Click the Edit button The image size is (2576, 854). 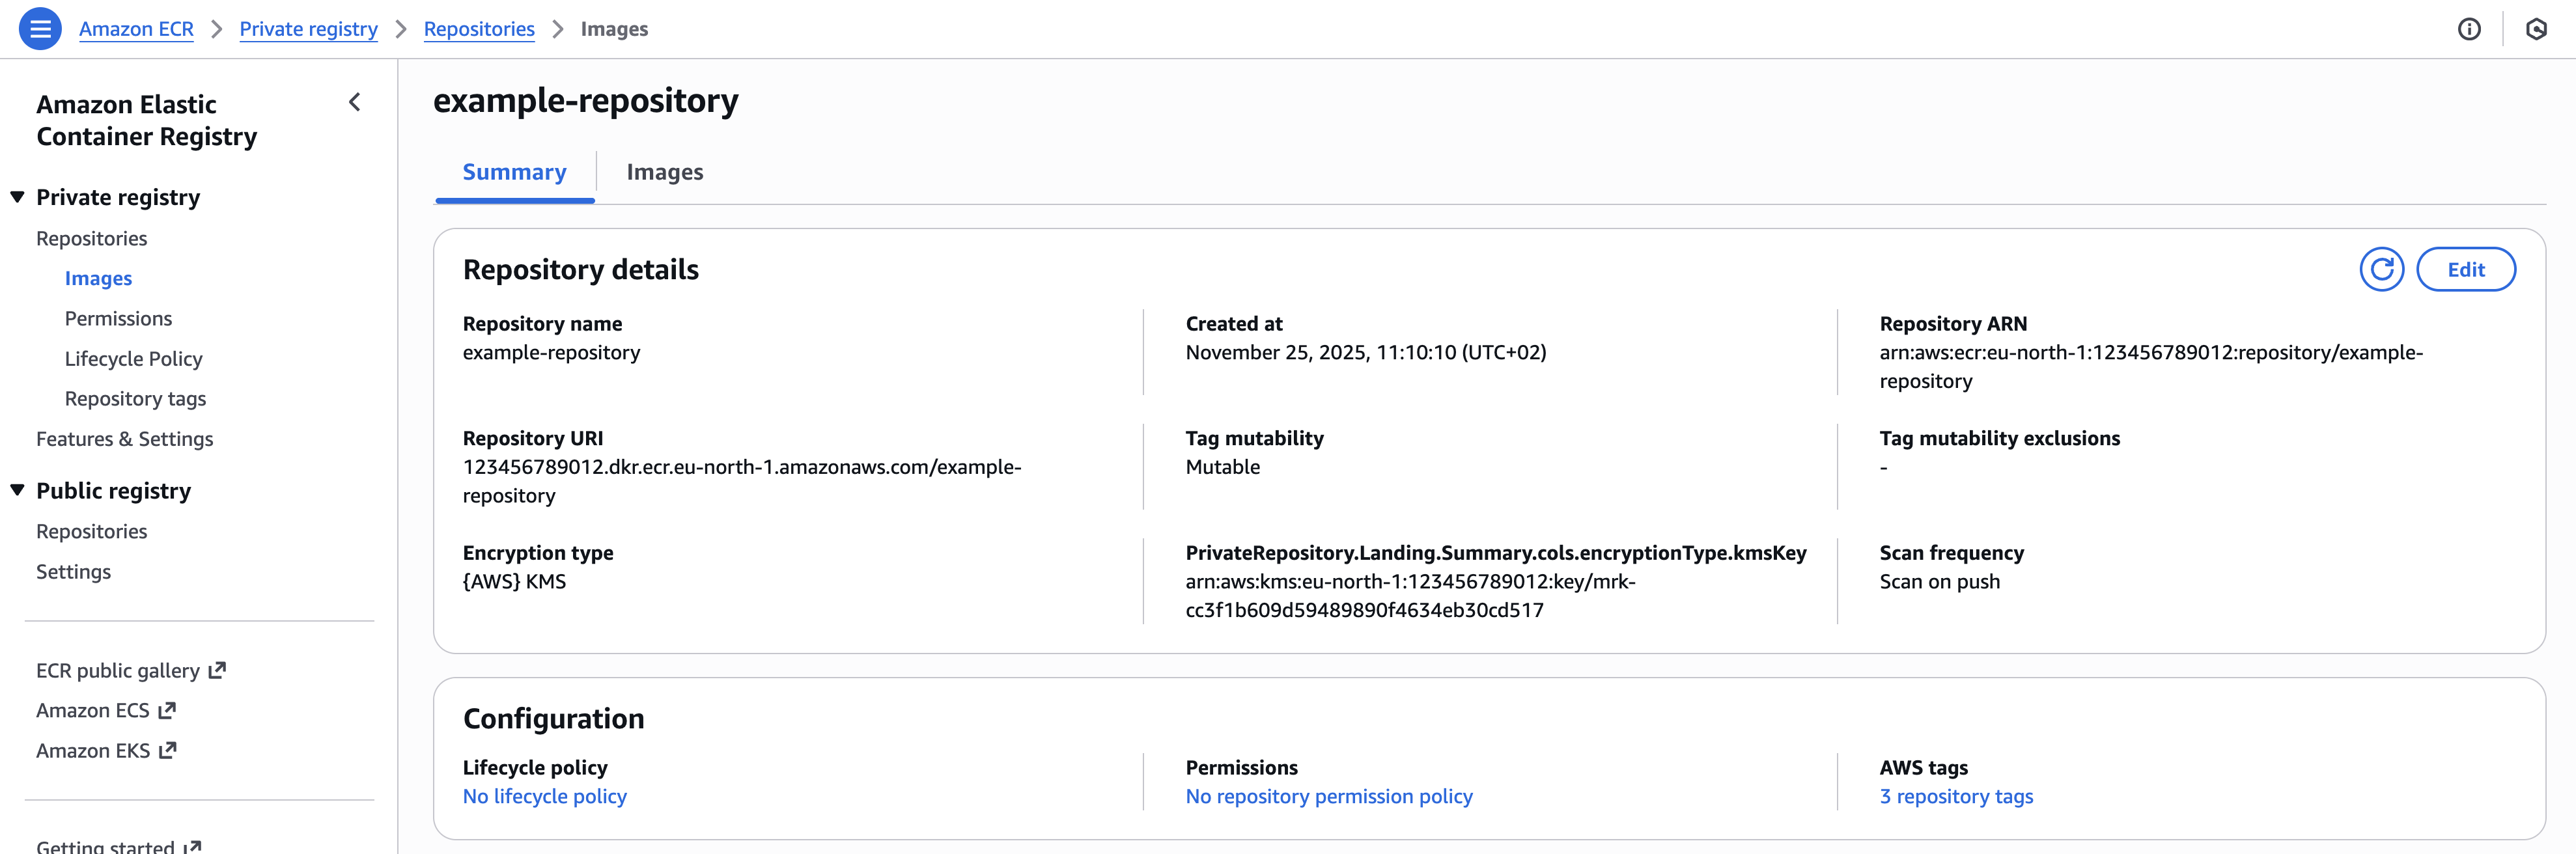click(x=2465, y=270)
